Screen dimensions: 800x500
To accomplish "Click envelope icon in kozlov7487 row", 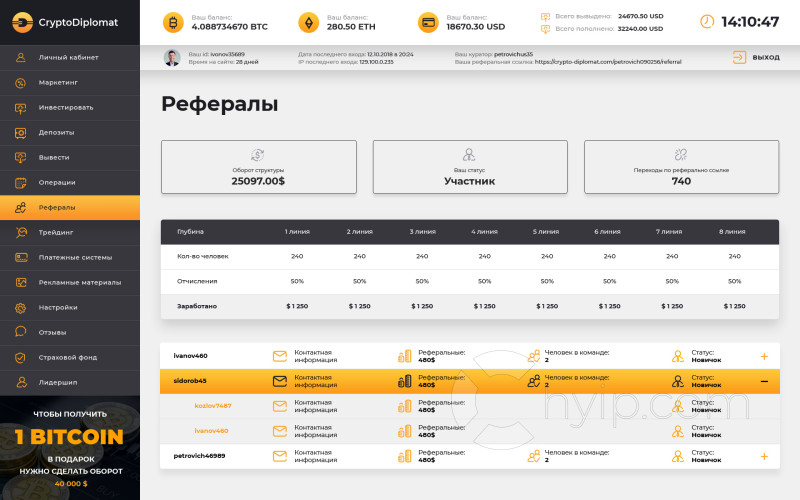I will (x=280, y=406).
